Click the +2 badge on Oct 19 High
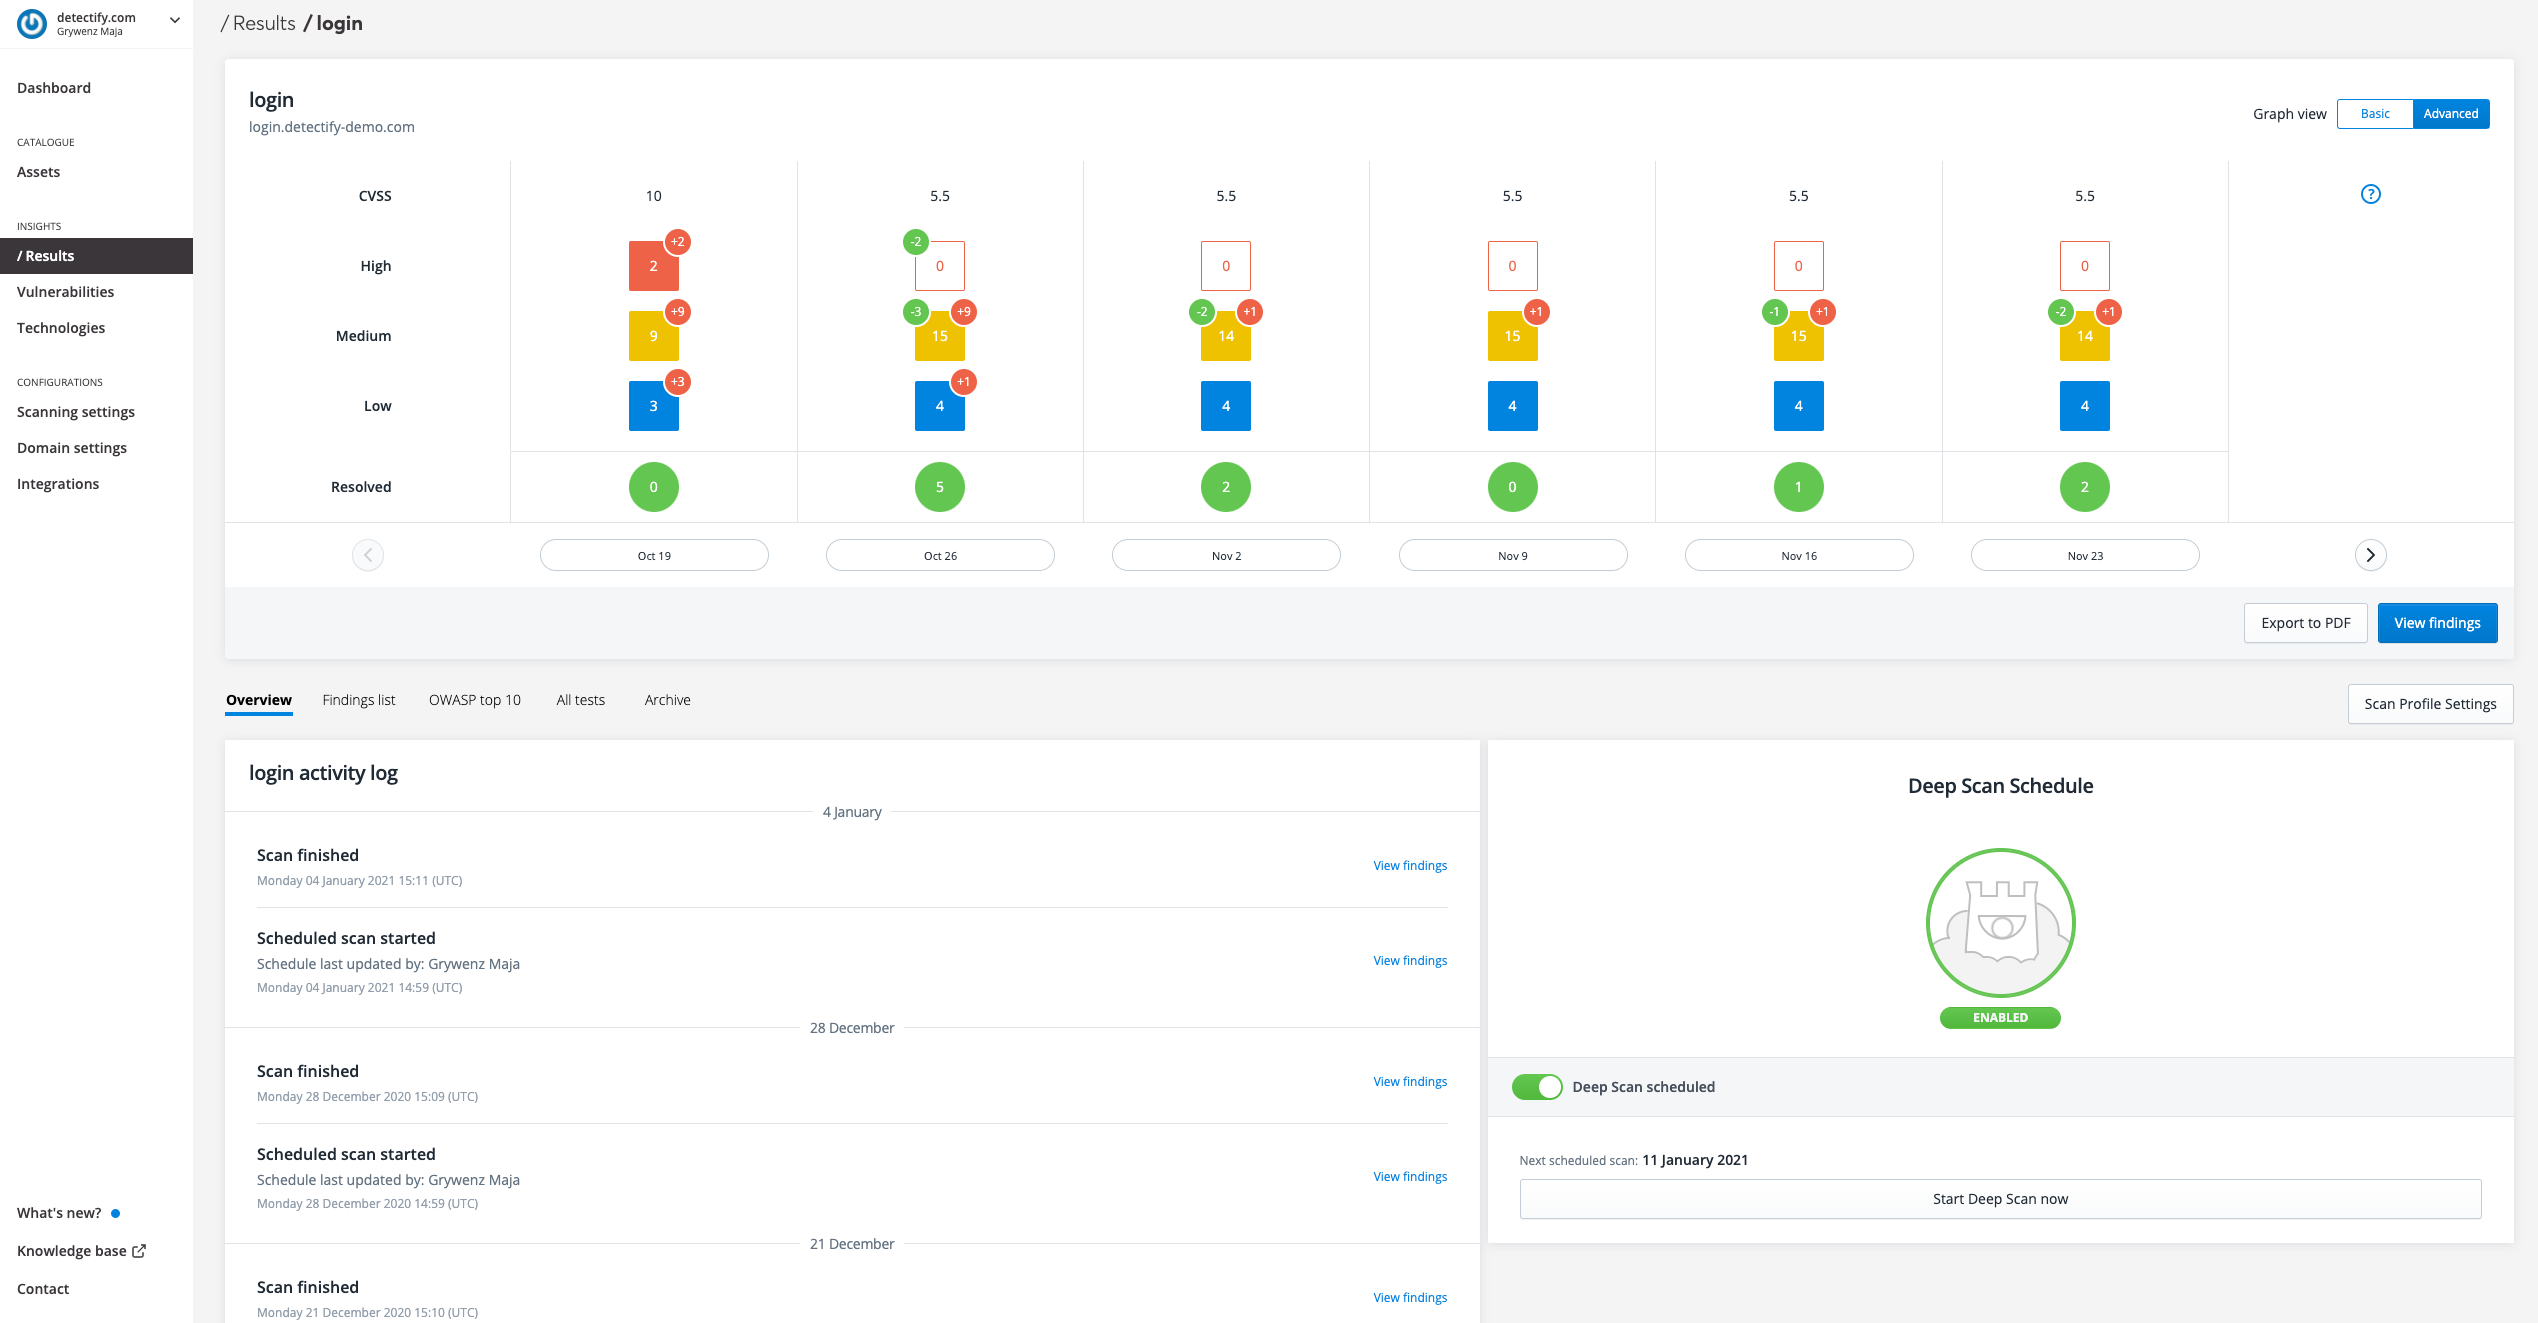 pyautogui.click(x=678, y=242)
